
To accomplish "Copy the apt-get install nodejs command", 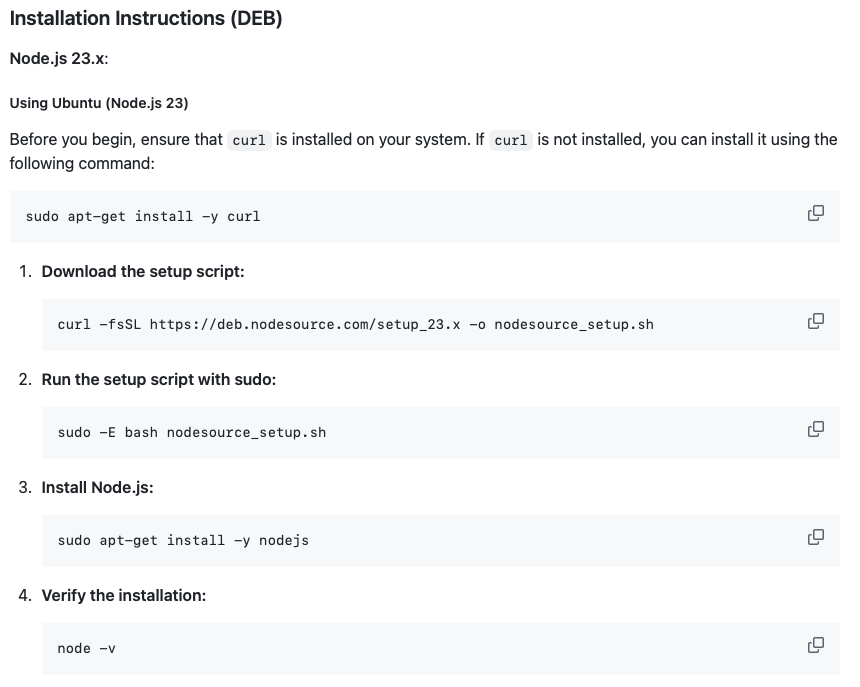I will pos(815,537).
